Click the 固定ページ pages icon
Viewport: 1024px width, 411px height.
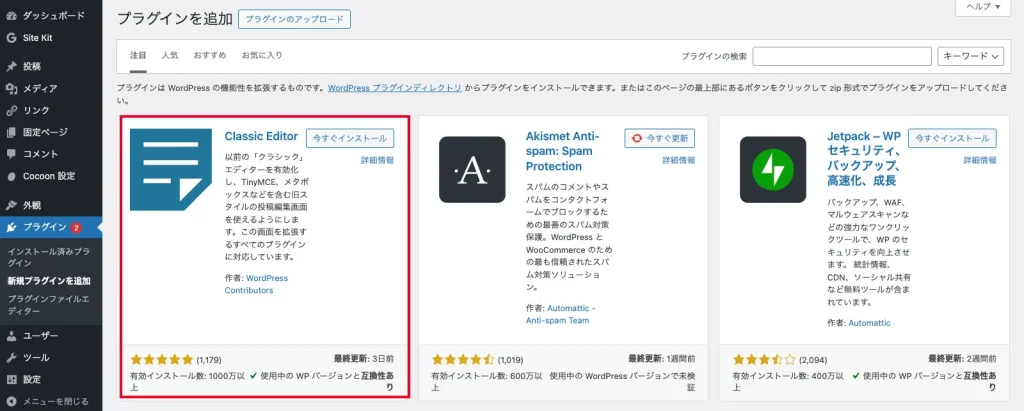click(x=10, y=132)
